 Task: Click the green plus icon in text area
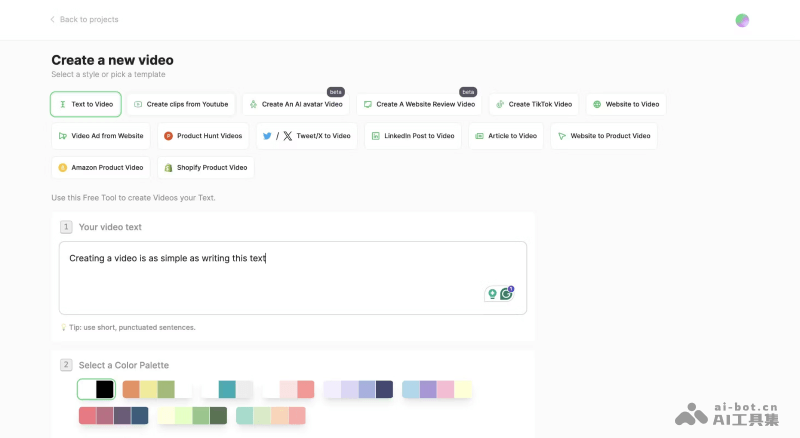click(x=491, y=294)
